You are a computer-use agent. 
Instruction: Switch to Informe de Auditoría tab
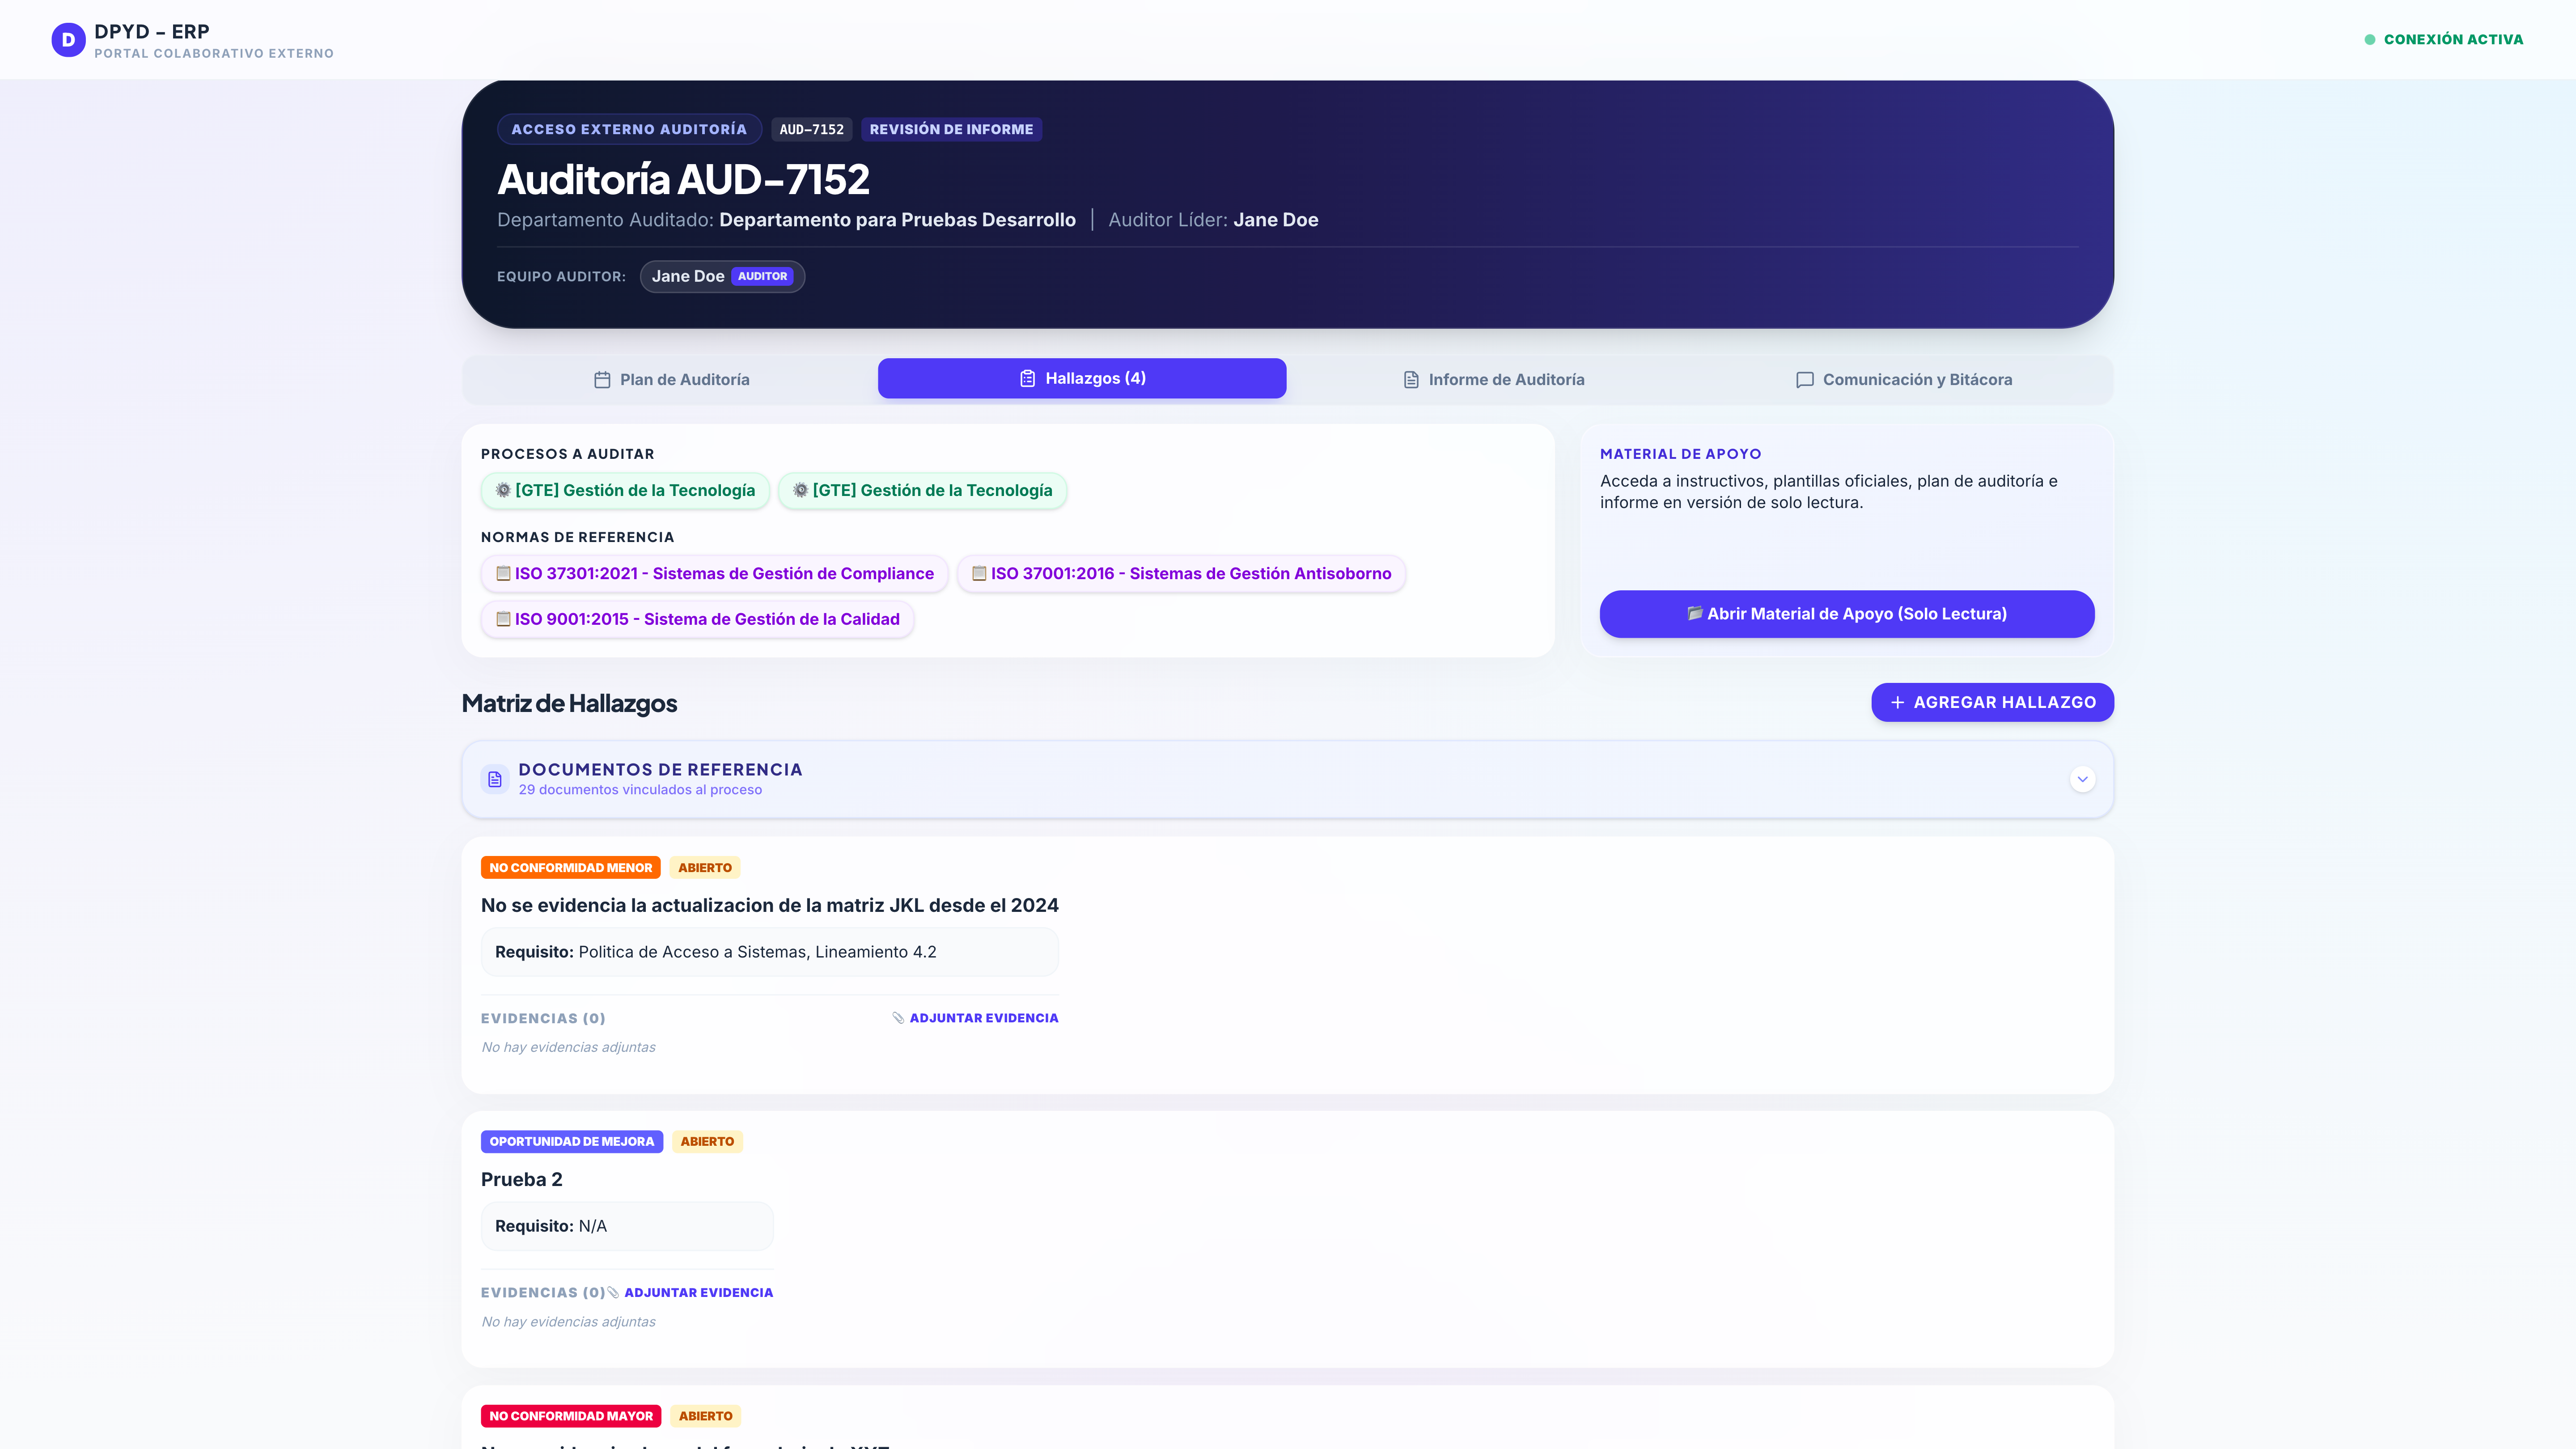1494,380
